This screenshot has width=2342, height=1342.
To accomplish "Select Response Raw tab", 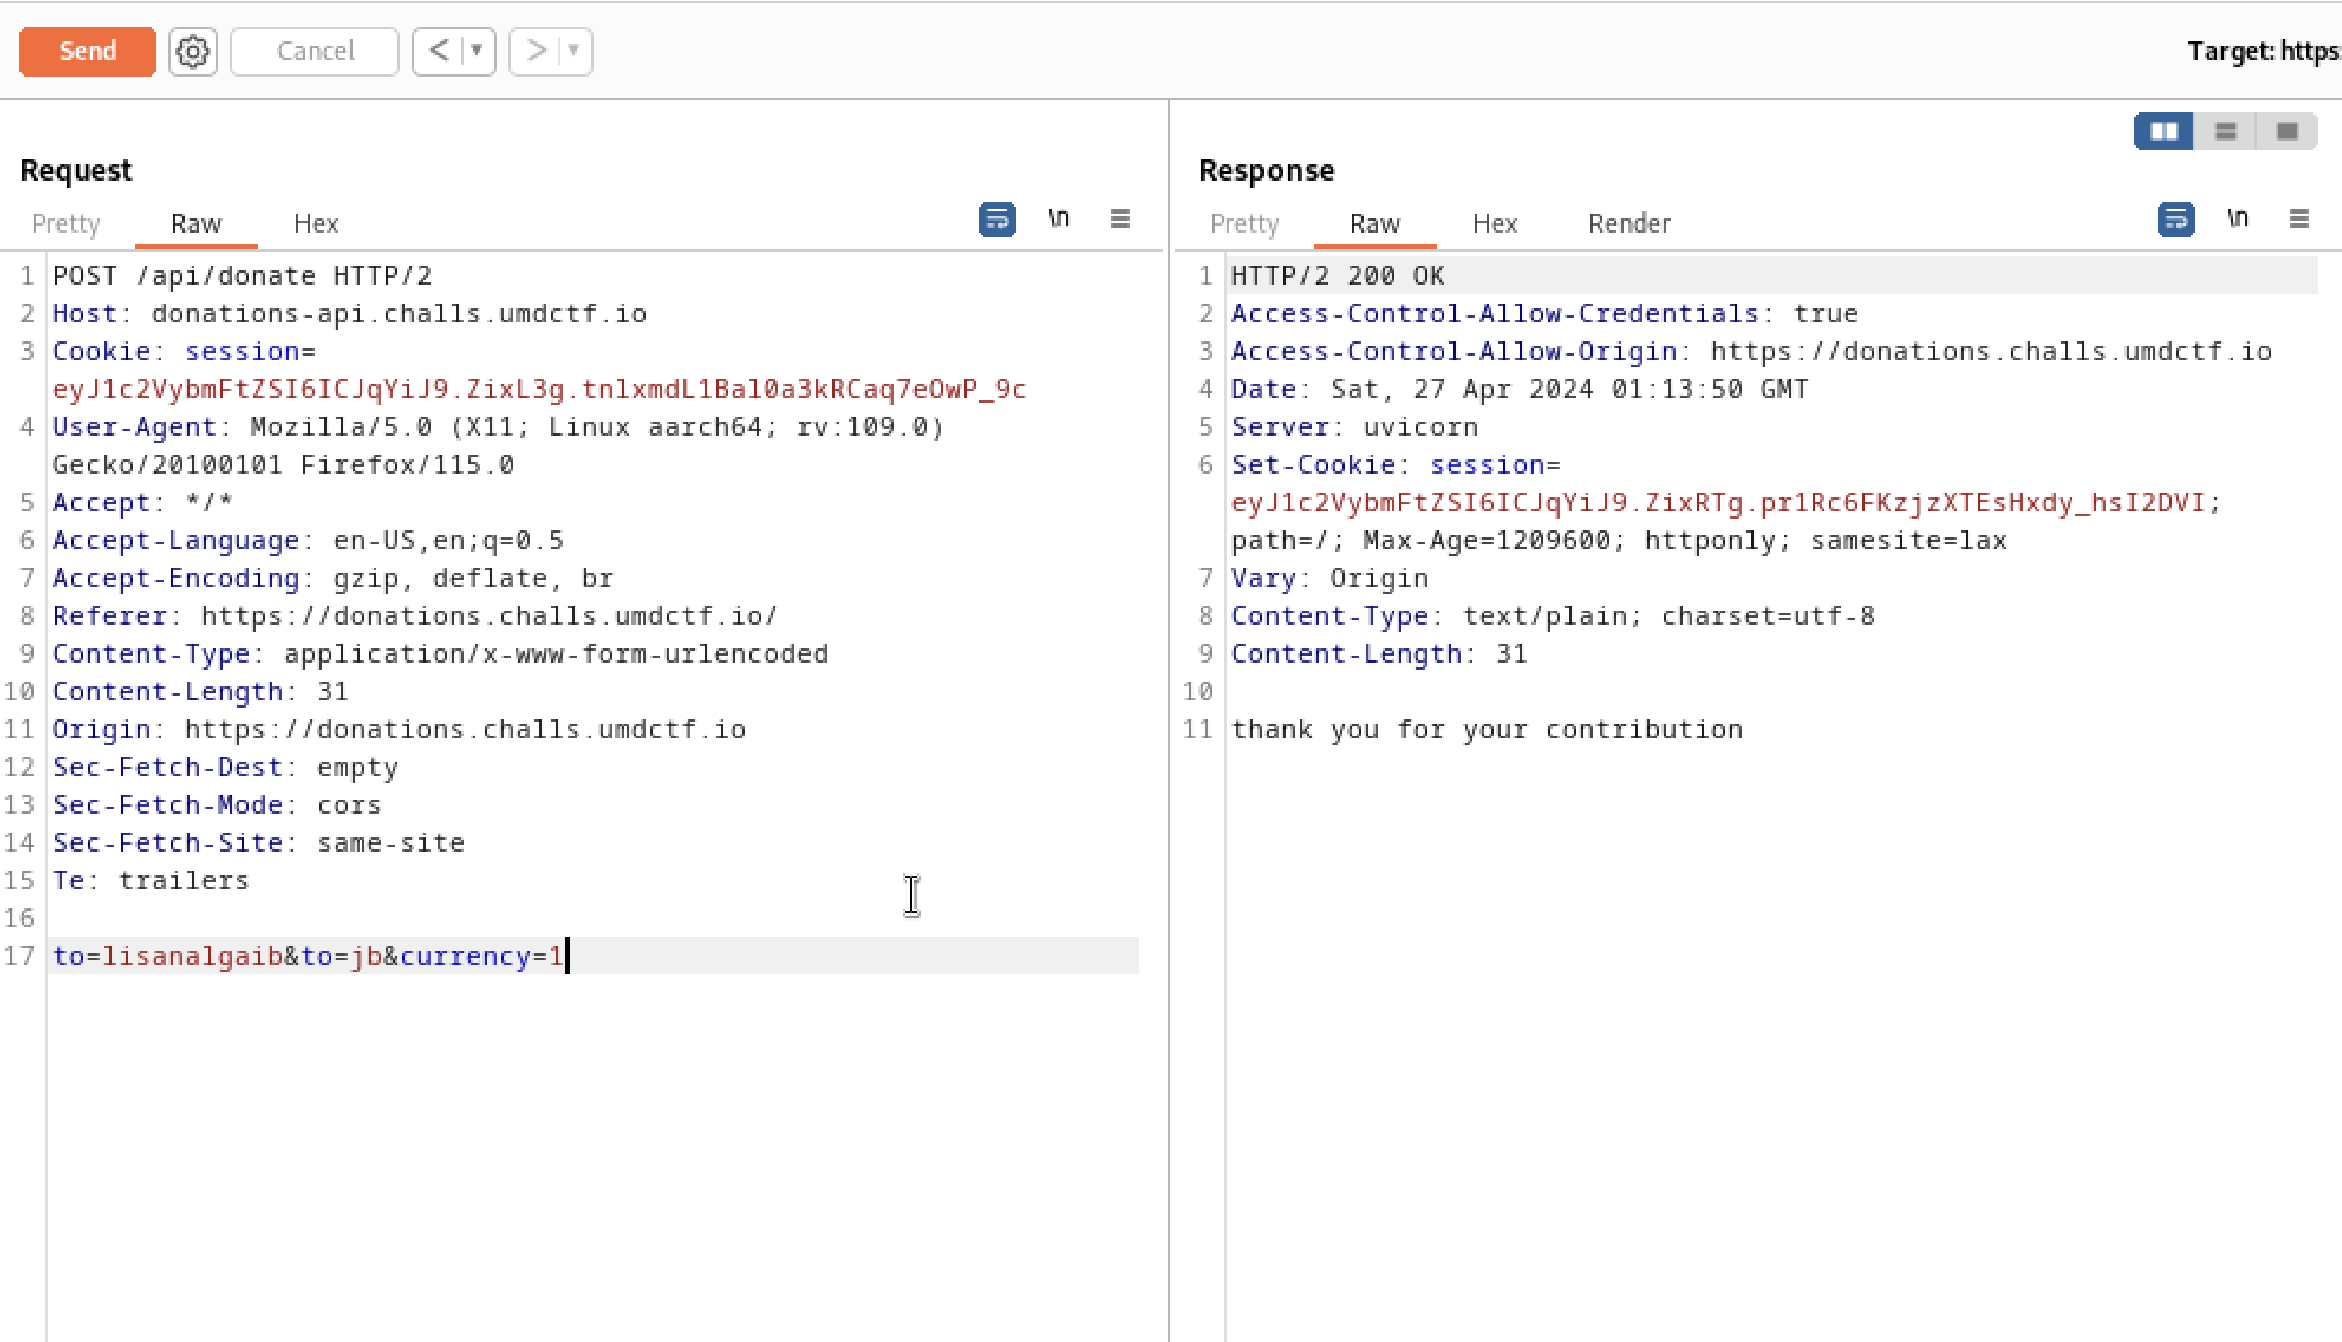I will [1375, 223].
